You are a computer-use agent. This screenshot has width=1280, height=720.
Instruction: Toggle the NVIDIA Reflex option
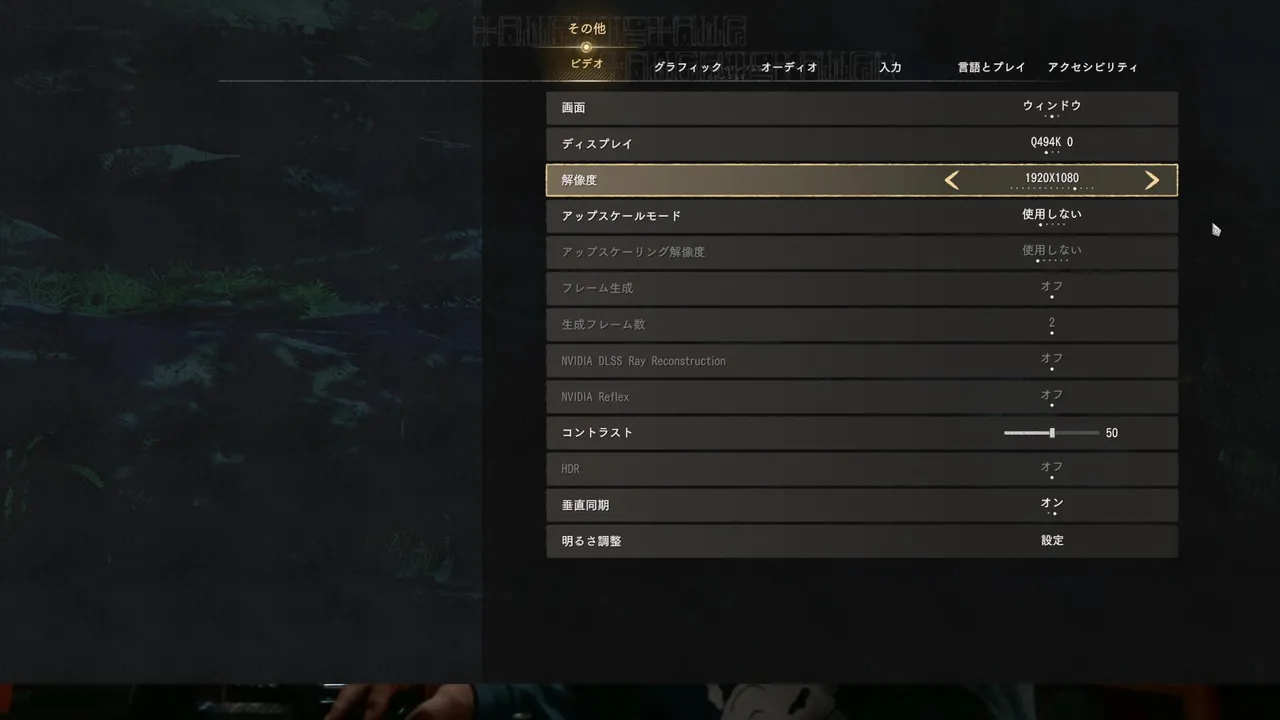[x=1052, y=396]
